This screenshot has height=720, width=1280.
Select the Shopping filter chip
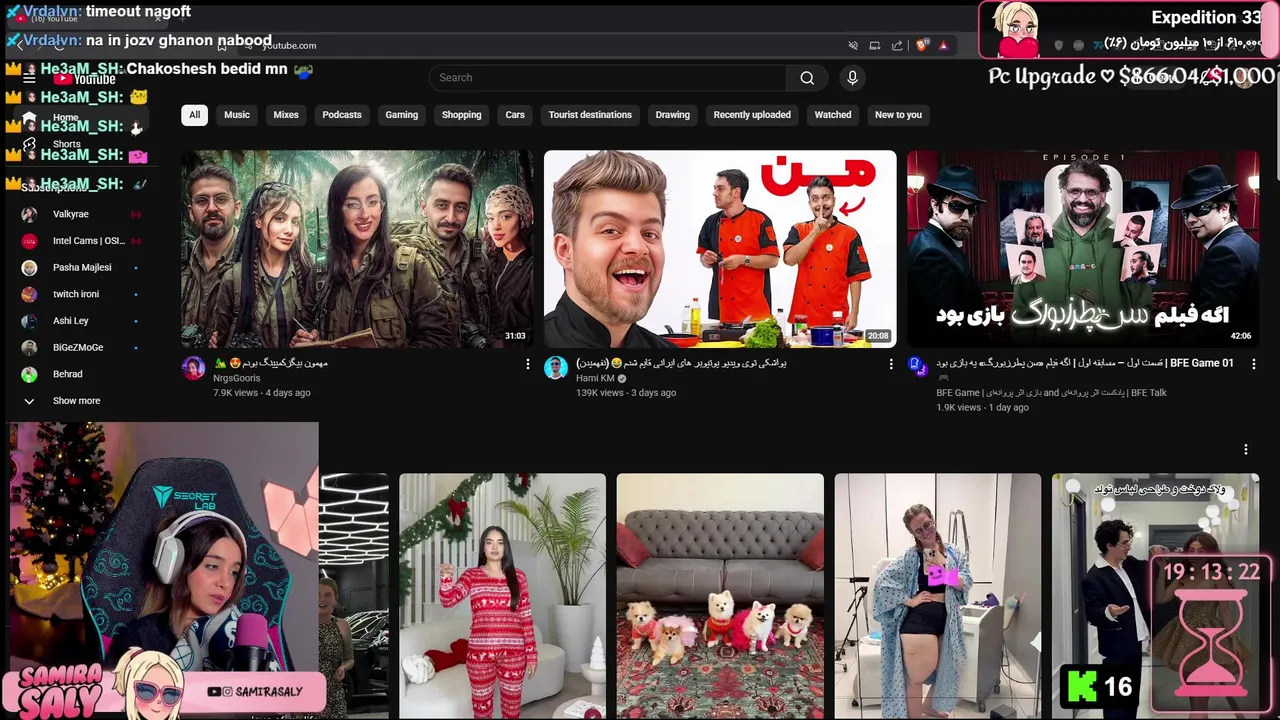pos(462,115)
